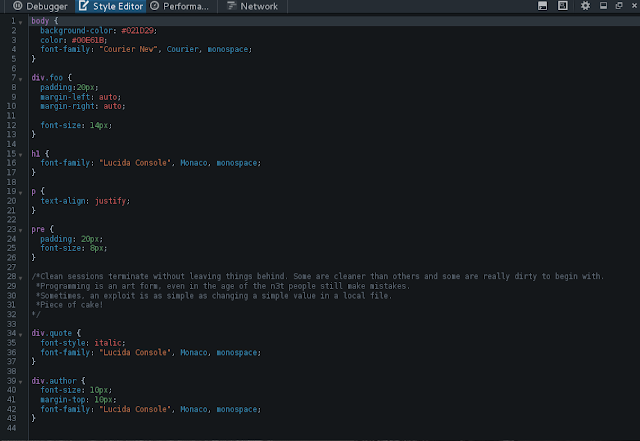Open the developer tools settings gear
640x441 pixels.
click(585, 6)
